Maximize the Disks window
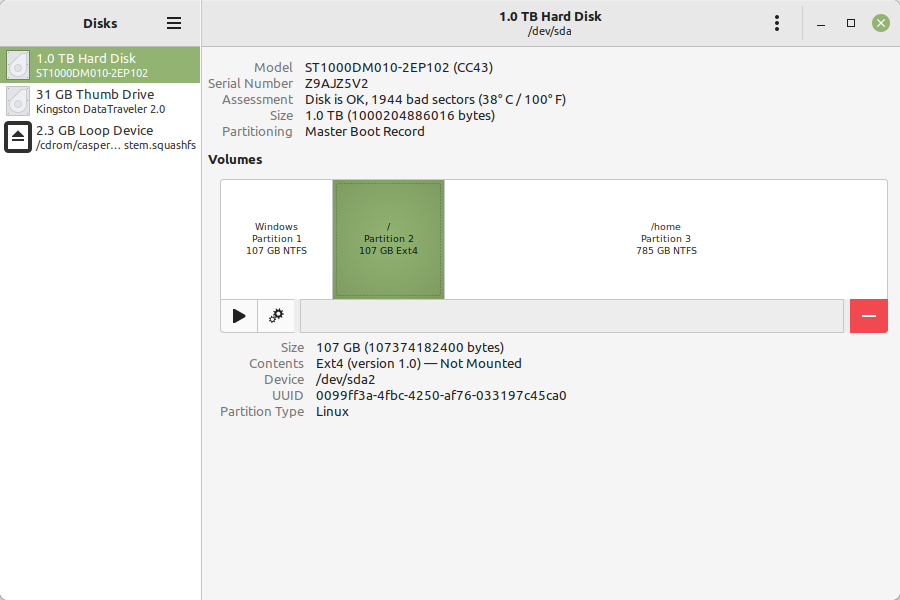 pos(851,24)
